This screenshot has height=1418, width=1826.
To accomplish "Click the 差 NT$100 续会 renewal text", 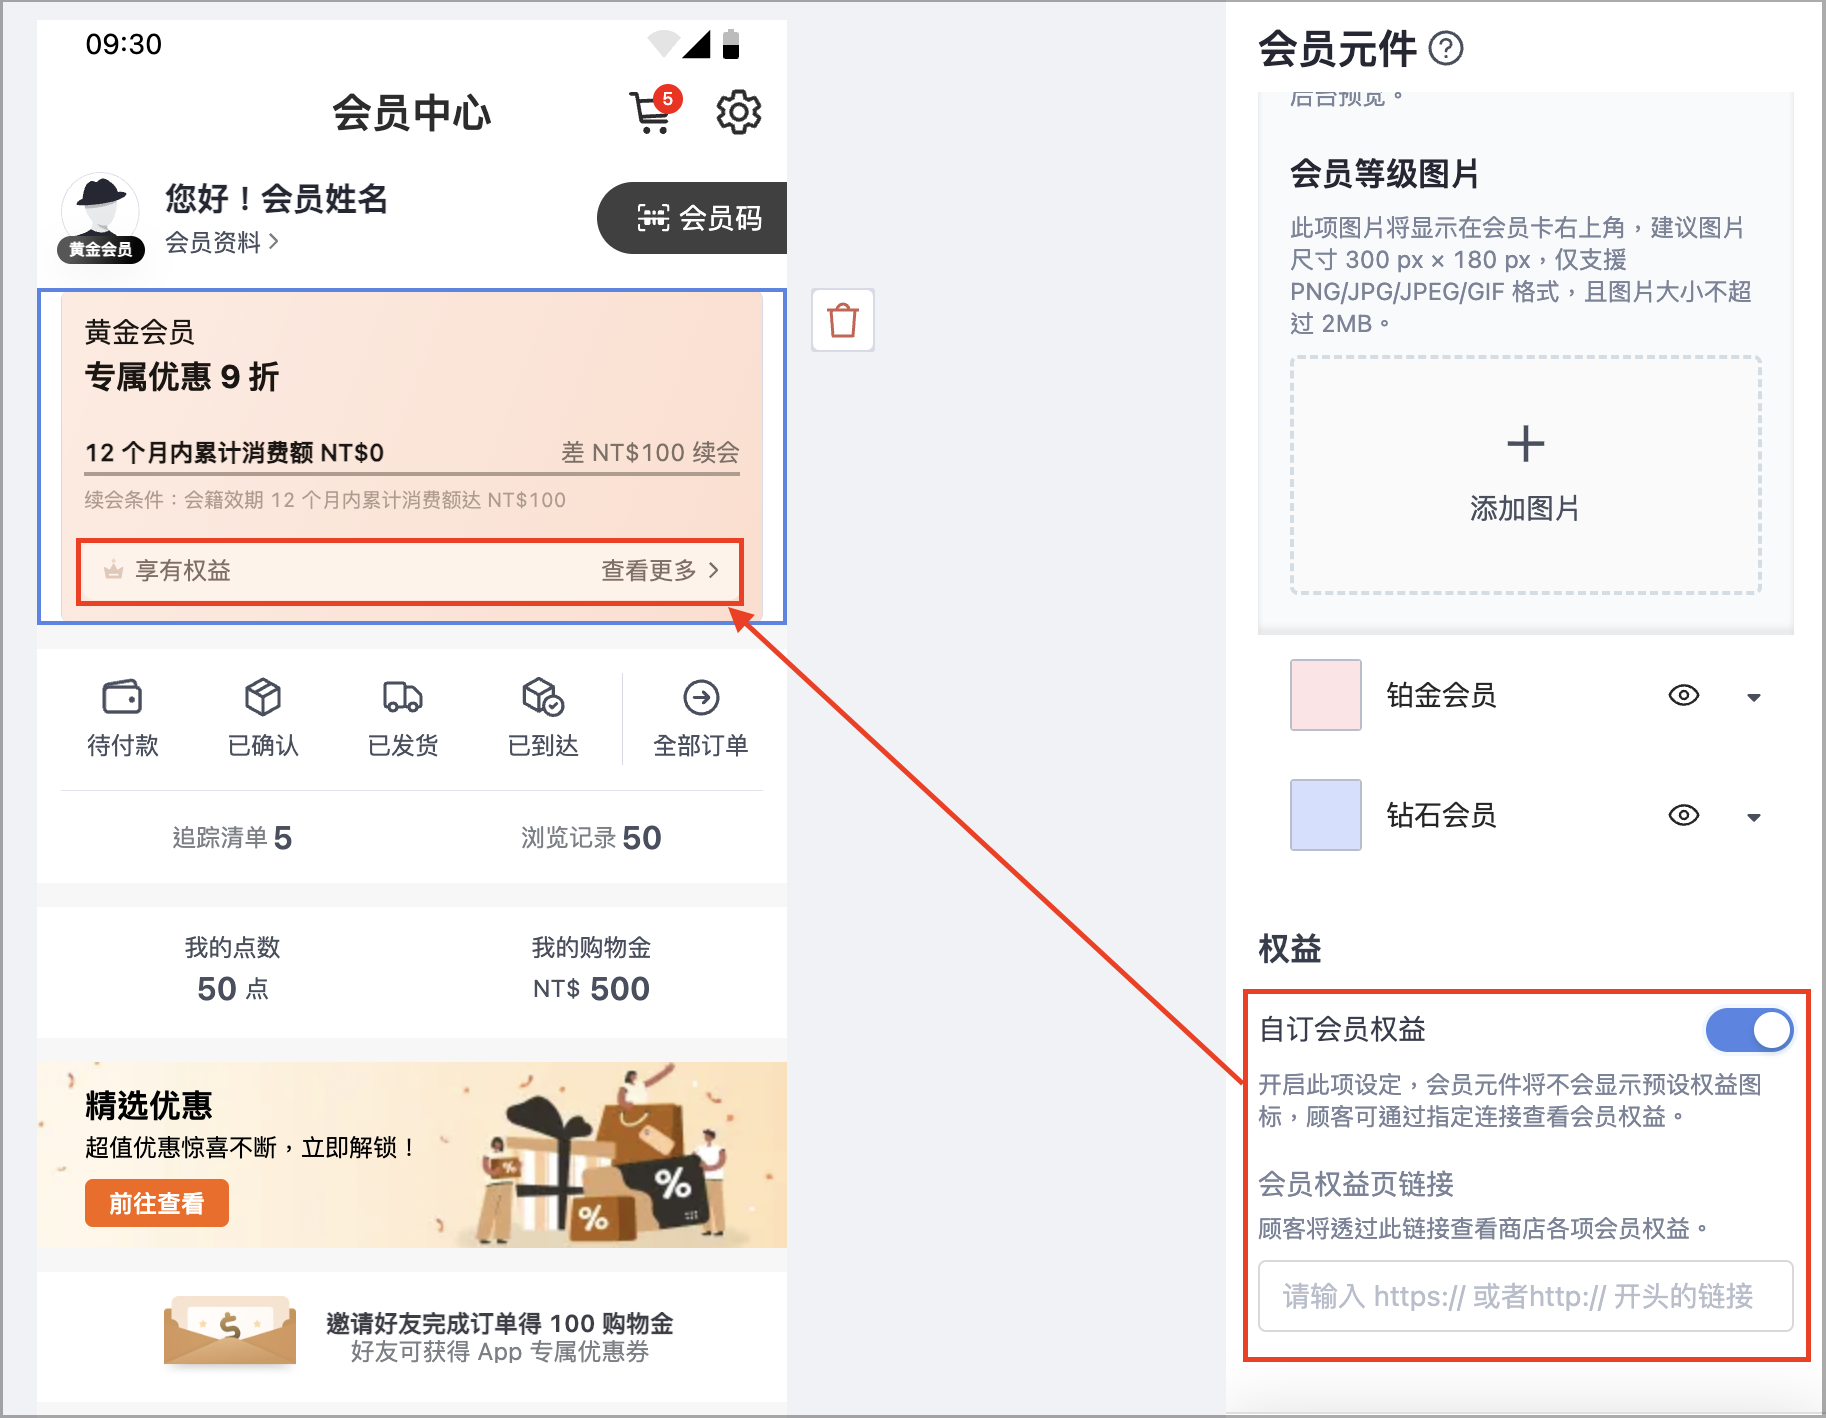I will [x=650, y=452].
